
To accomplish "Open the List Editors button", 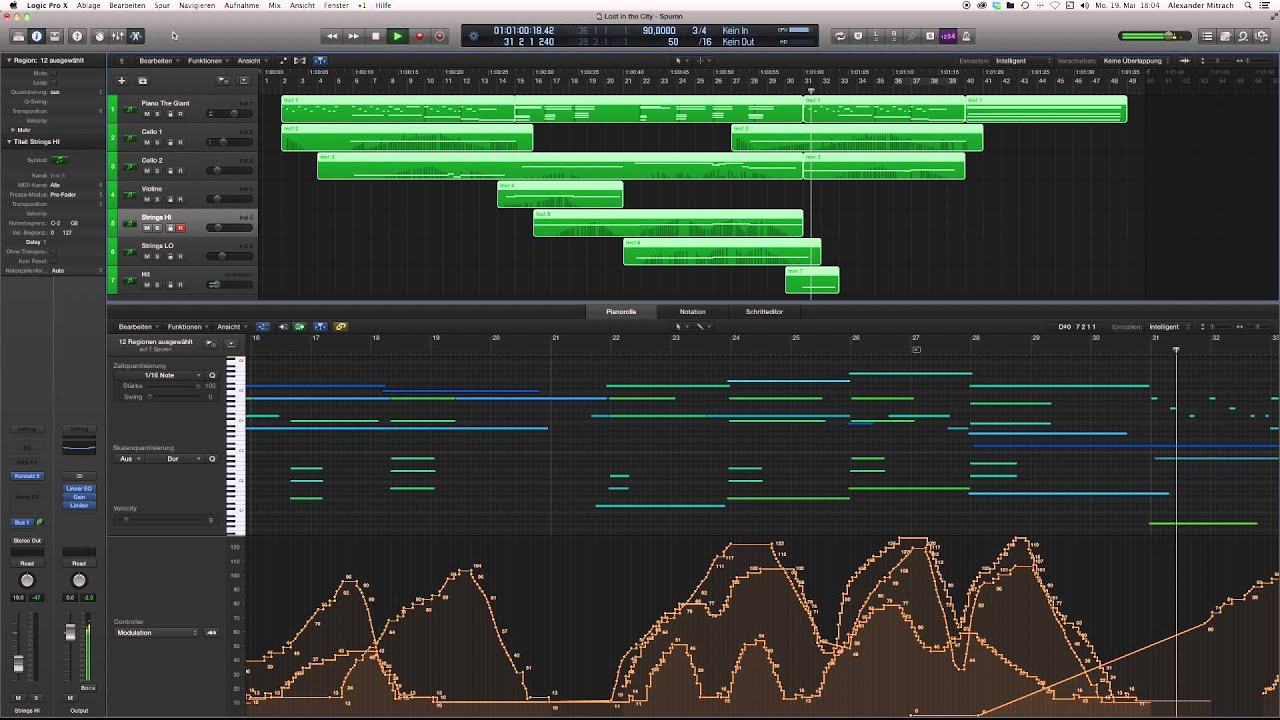I will [x=1207, y=36].
